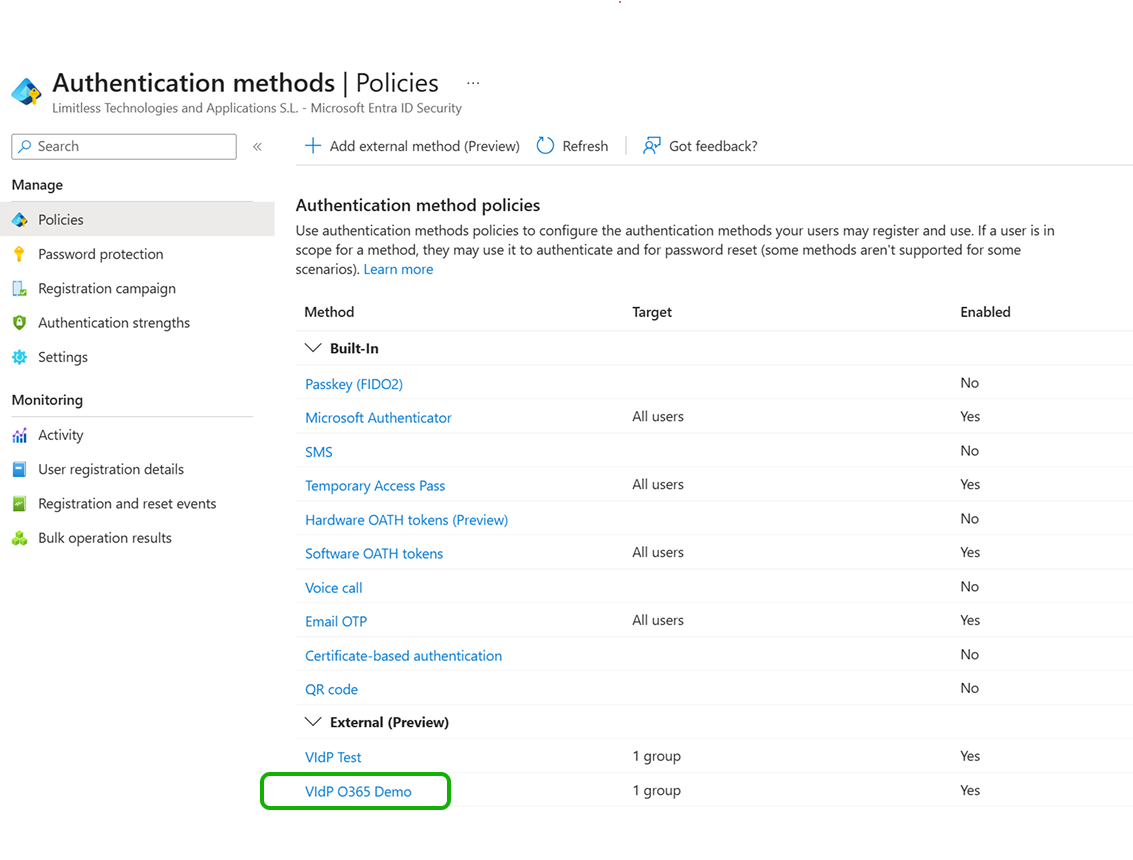Click the Policies icon in sidebar
1133x860 pixels.
pos(20,220)
